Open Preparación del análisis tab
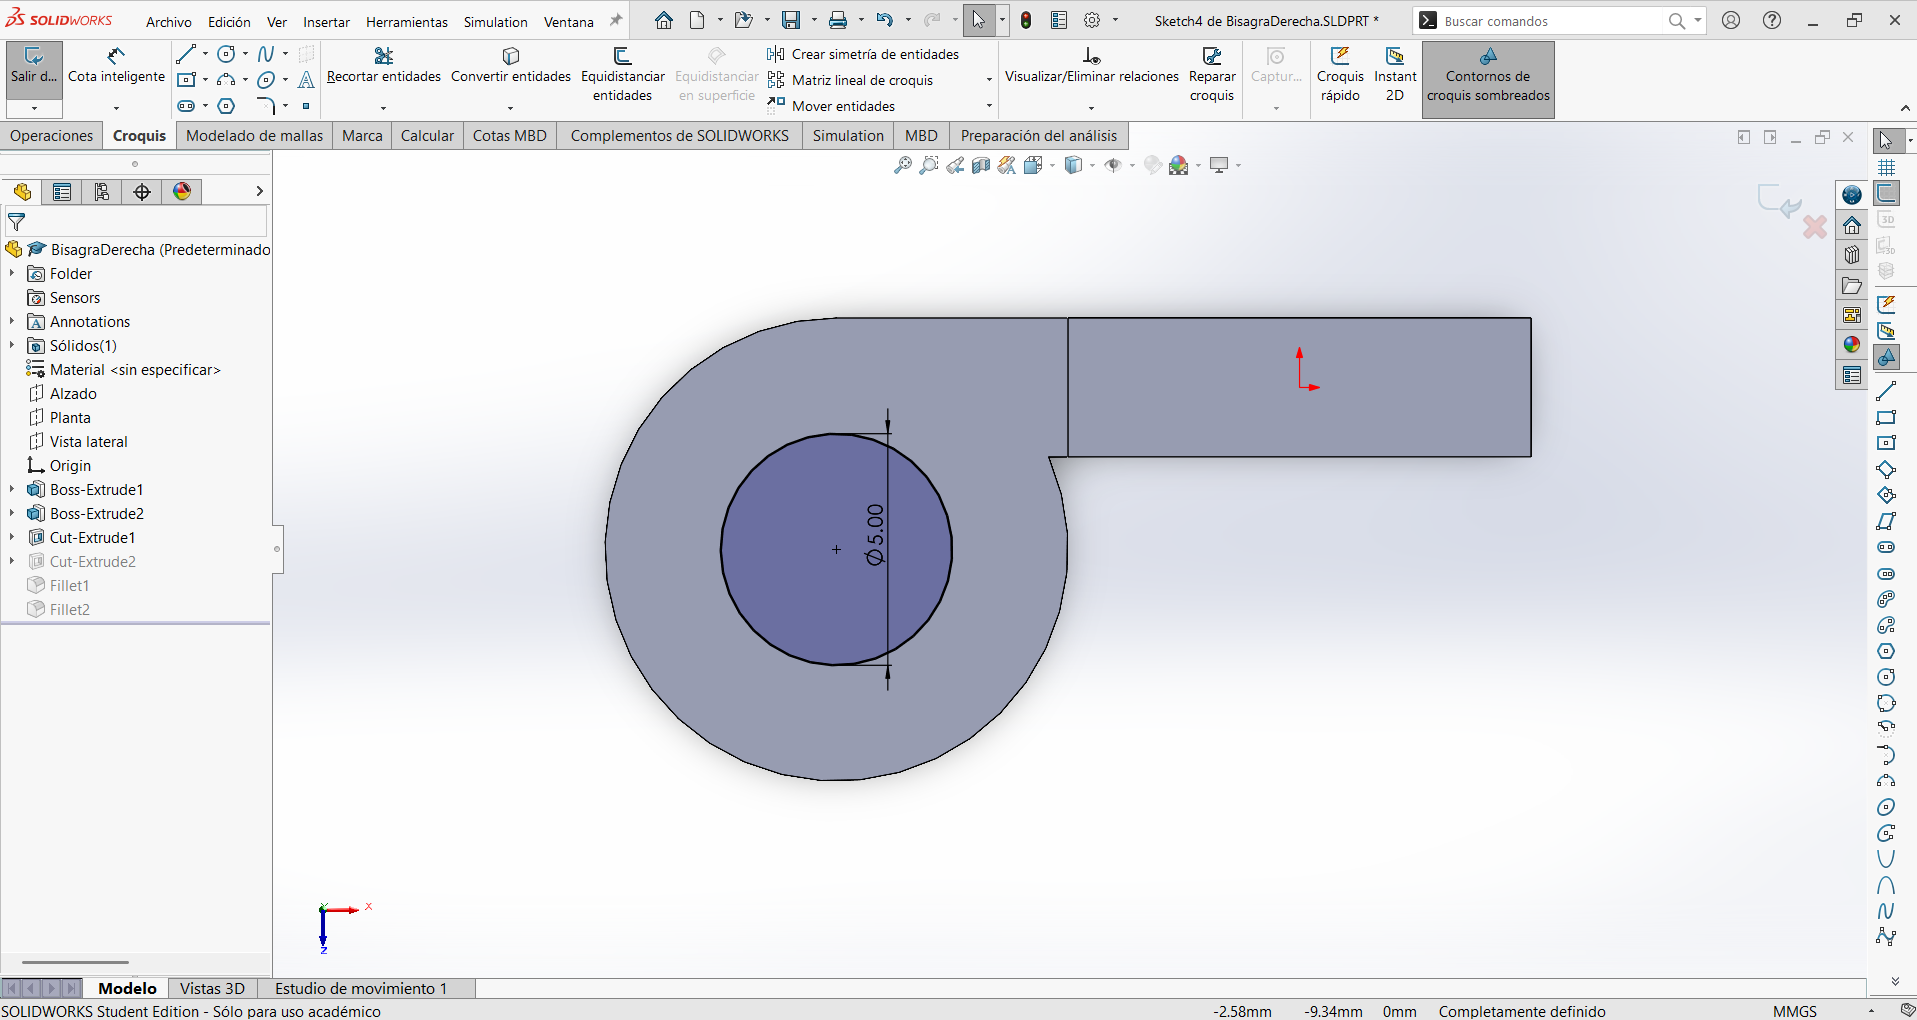This screenshot has width=1917, height=1020. (x=1039, y=136)
